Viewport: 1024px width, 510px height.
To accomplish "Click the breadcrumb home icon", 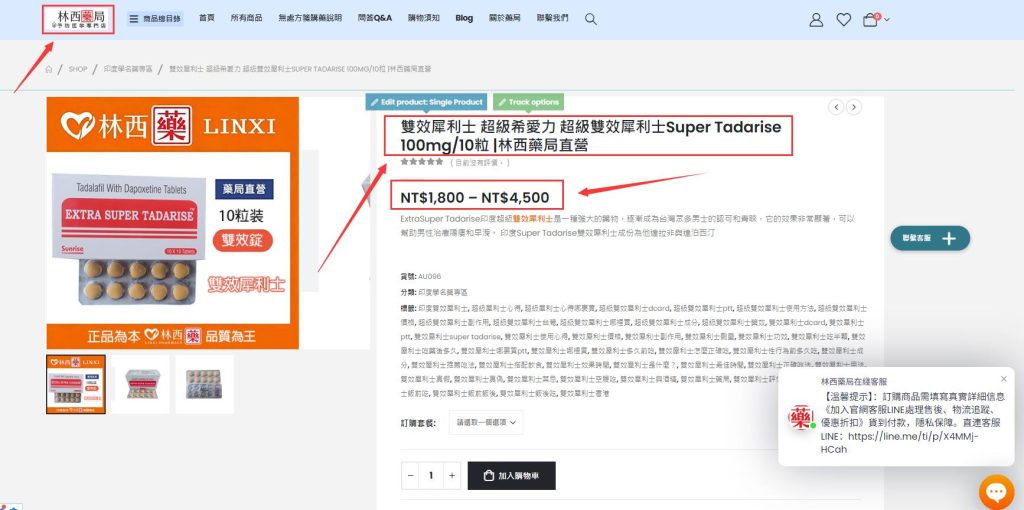I will click(x=49, y=69).
